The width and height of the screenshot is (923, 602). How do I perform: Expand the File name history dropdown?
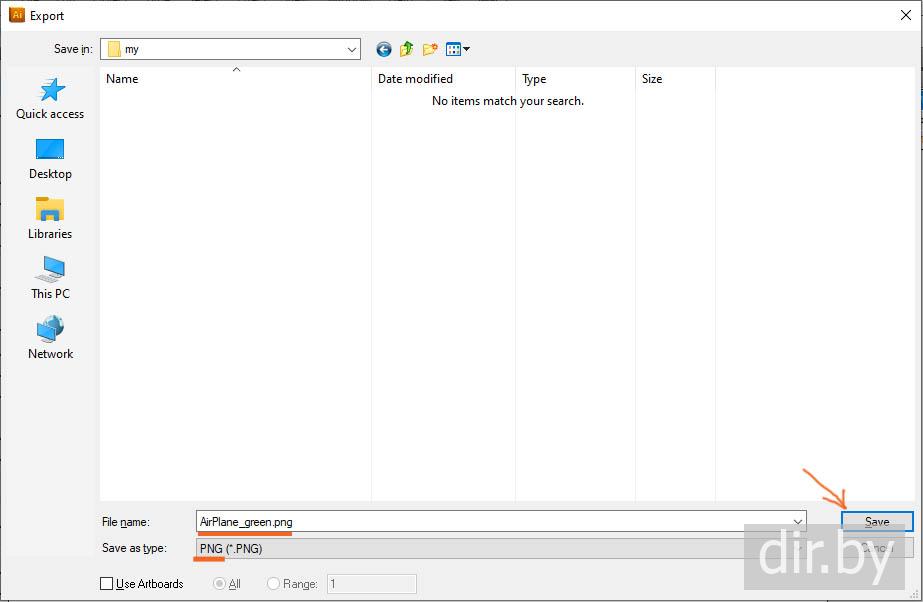(x=798, y=522)
